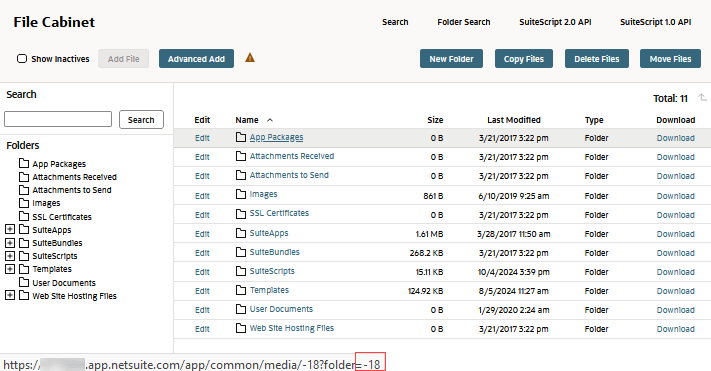Click the Attachments Received folder icon in the table
The image size is (711, 371).
pyautogui.click(x=241, y=156)
